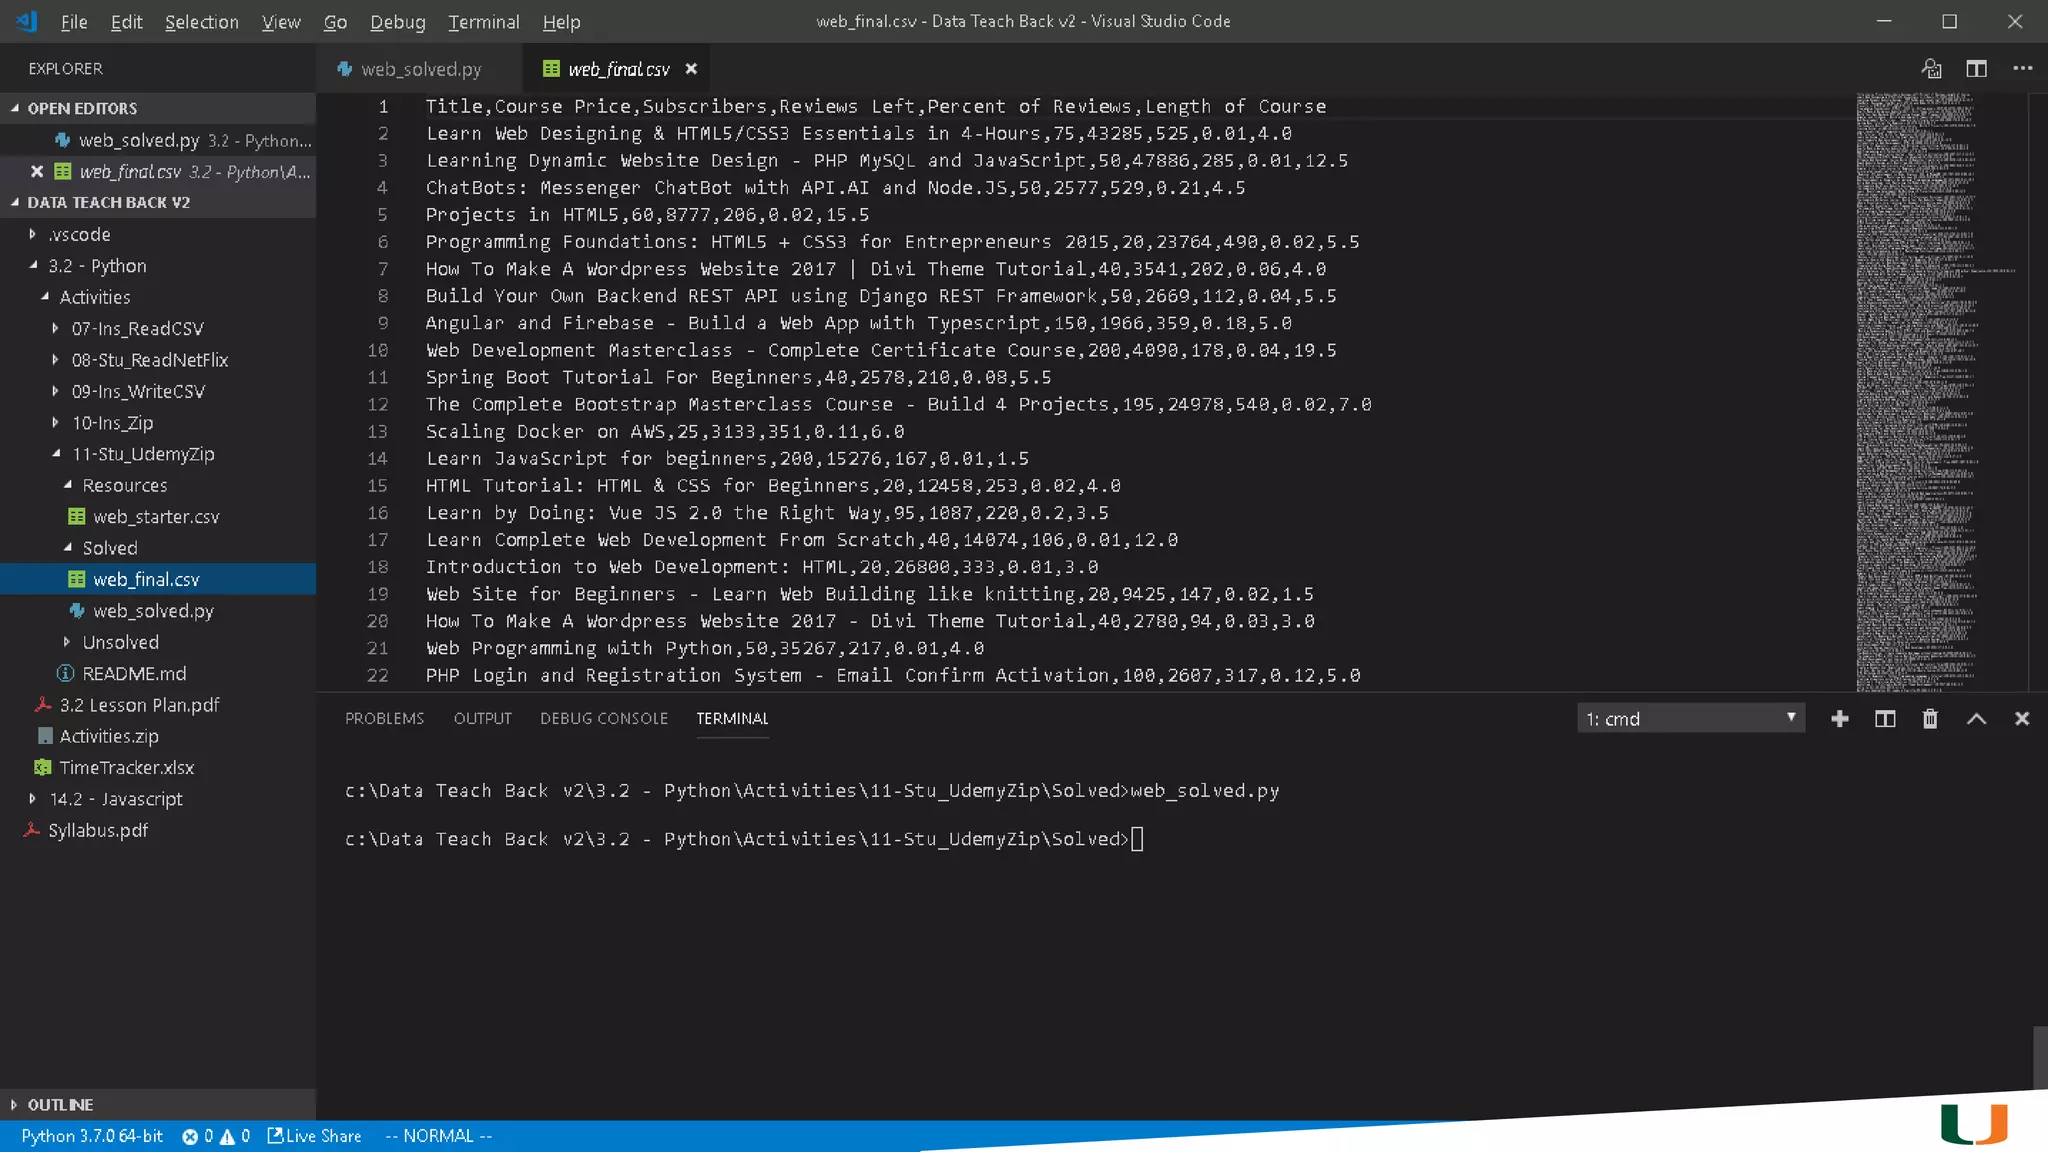Switch to the DEBUG CONSOLE tab
This screenshot has height=1152, width=2048.
603,719
